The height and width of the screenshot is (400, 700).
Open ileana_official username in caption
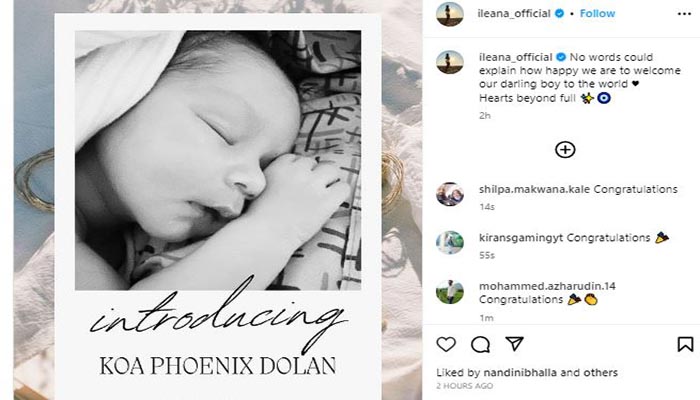tap(516, 57)
